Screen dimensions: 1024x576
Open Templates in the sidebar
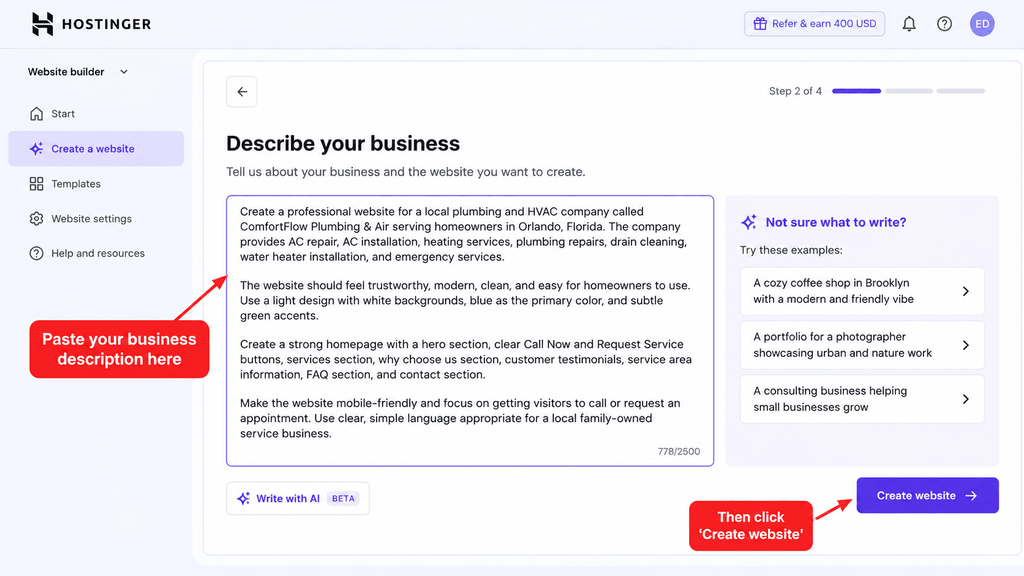pos(96,184)
